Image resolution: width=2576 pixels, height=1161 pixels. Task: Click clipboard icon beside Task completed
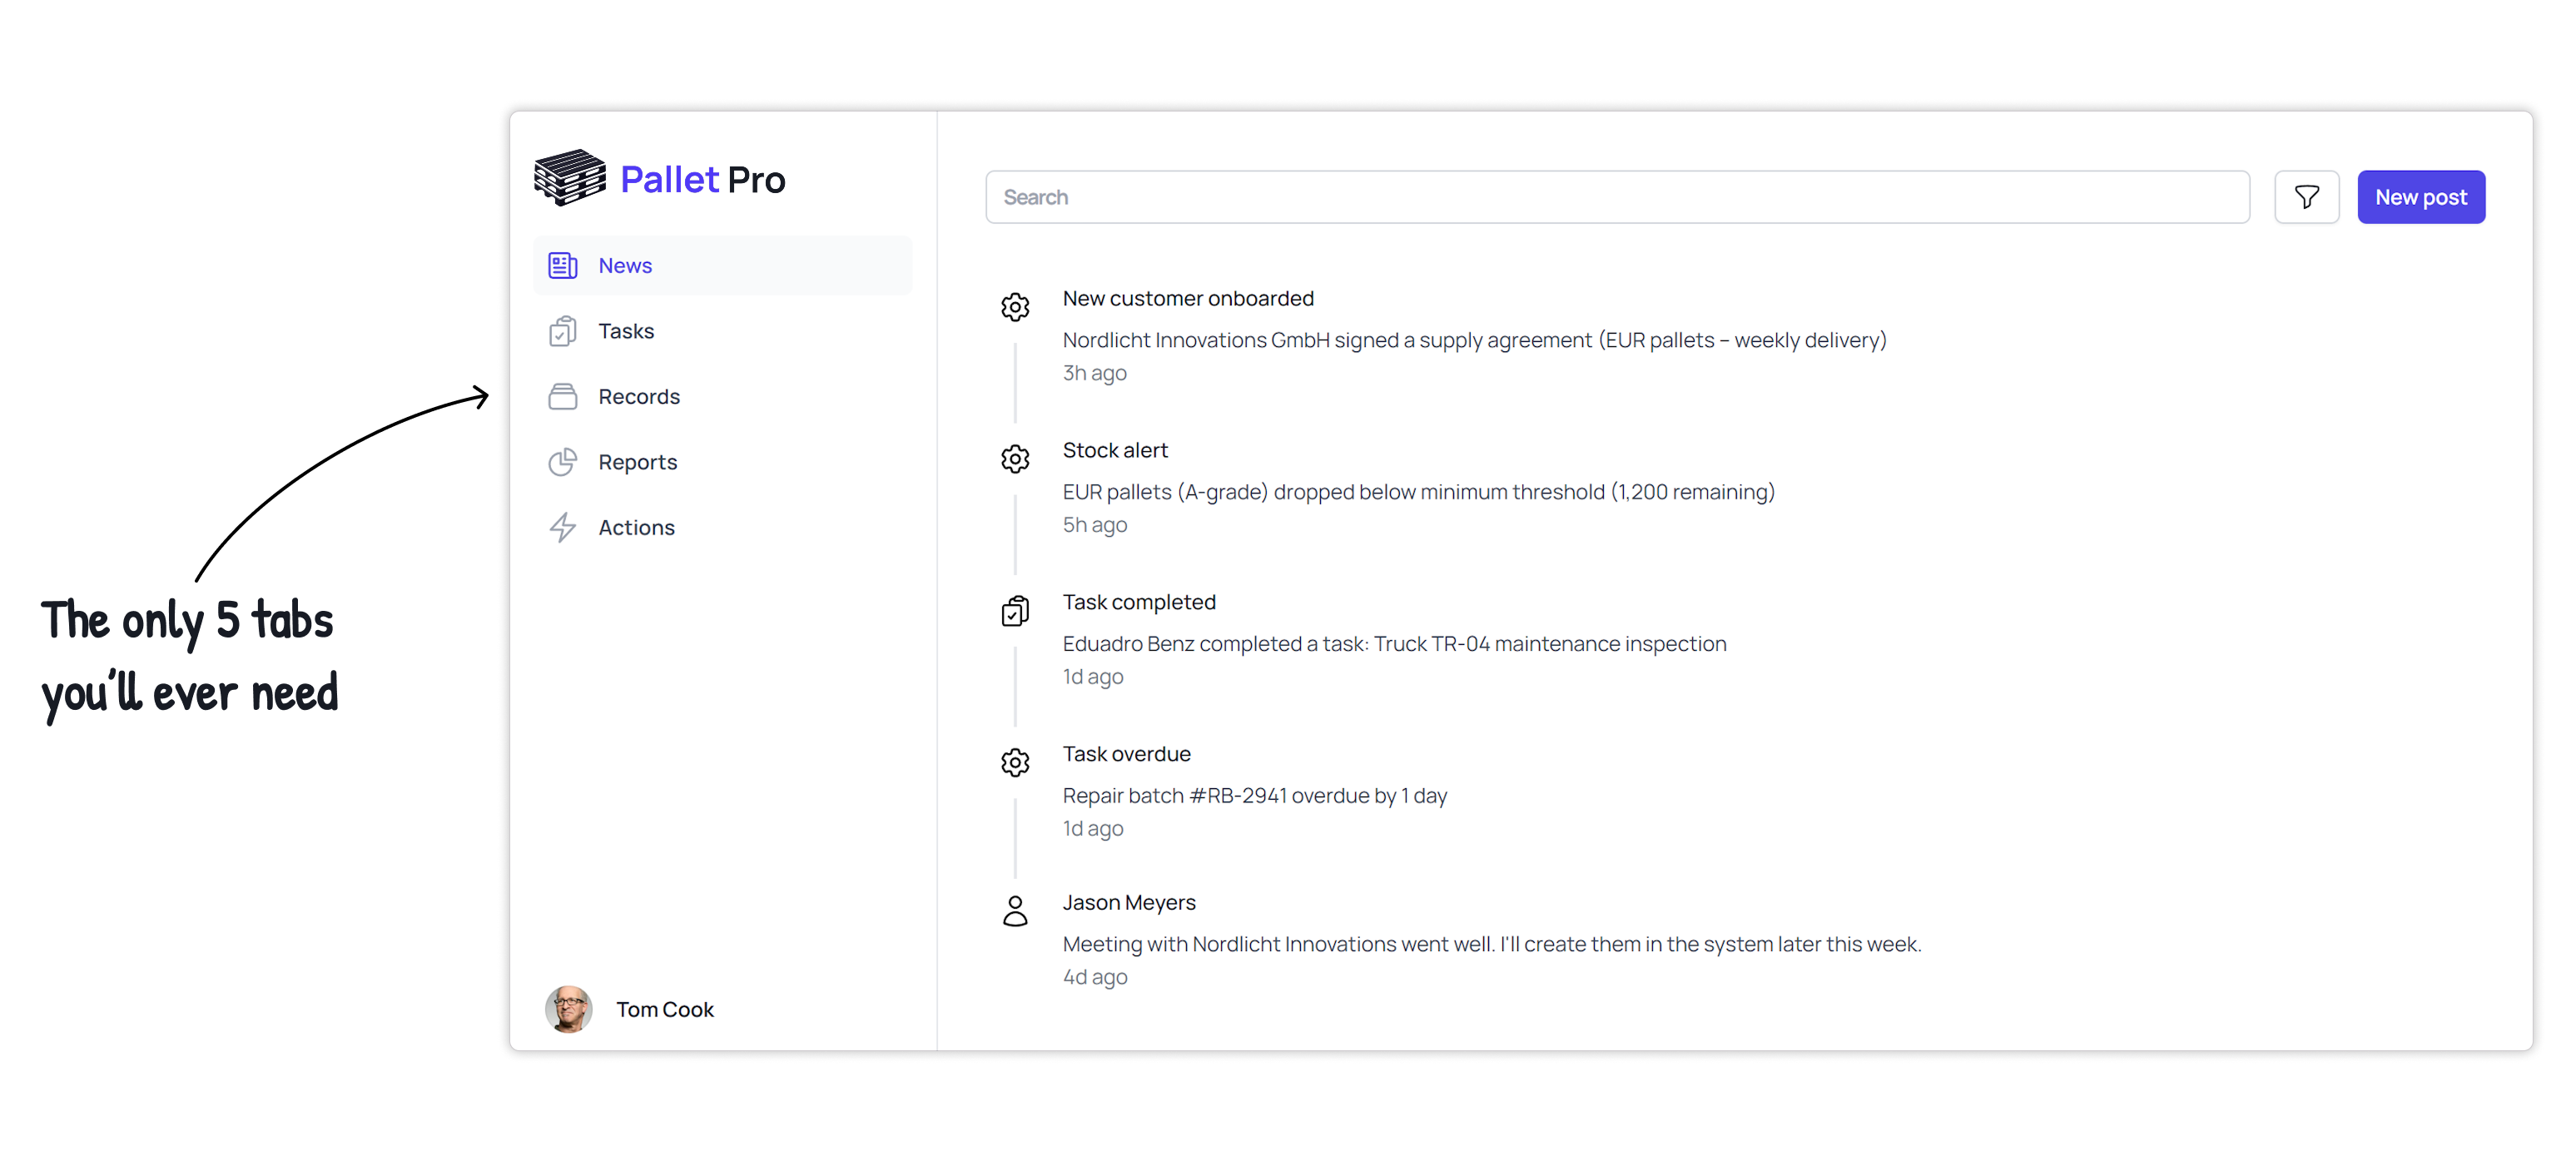pyautogui.click(x=1015, y=611)
